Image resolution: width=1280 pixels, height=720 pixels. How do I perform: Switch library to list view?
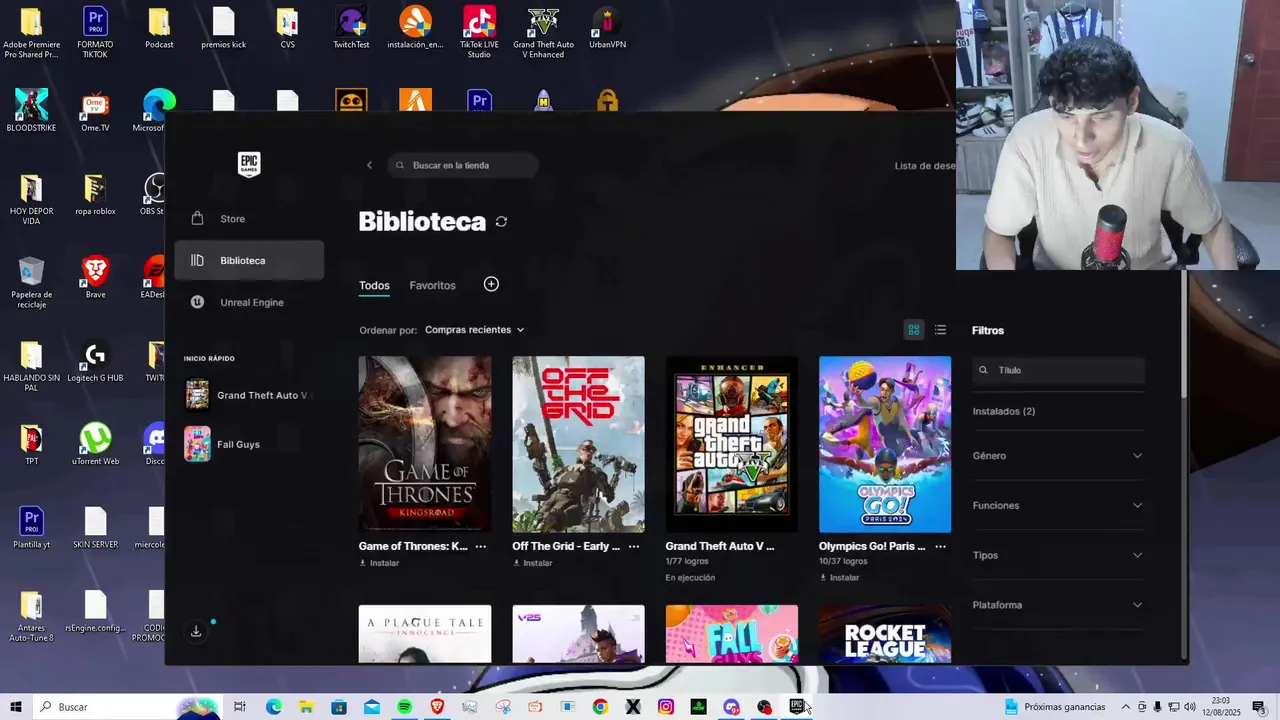(940, 330)
